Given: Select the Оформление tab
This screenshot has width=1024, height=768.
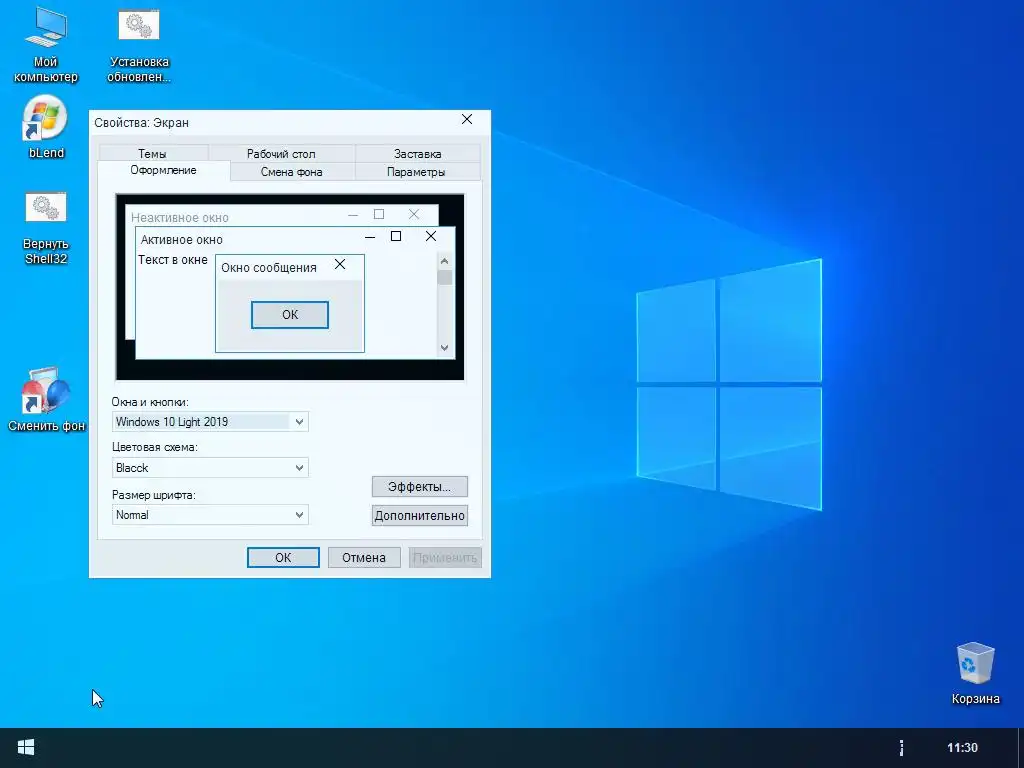Looking at the screenshot, I should pyautogui.click(x=163, y=170).
